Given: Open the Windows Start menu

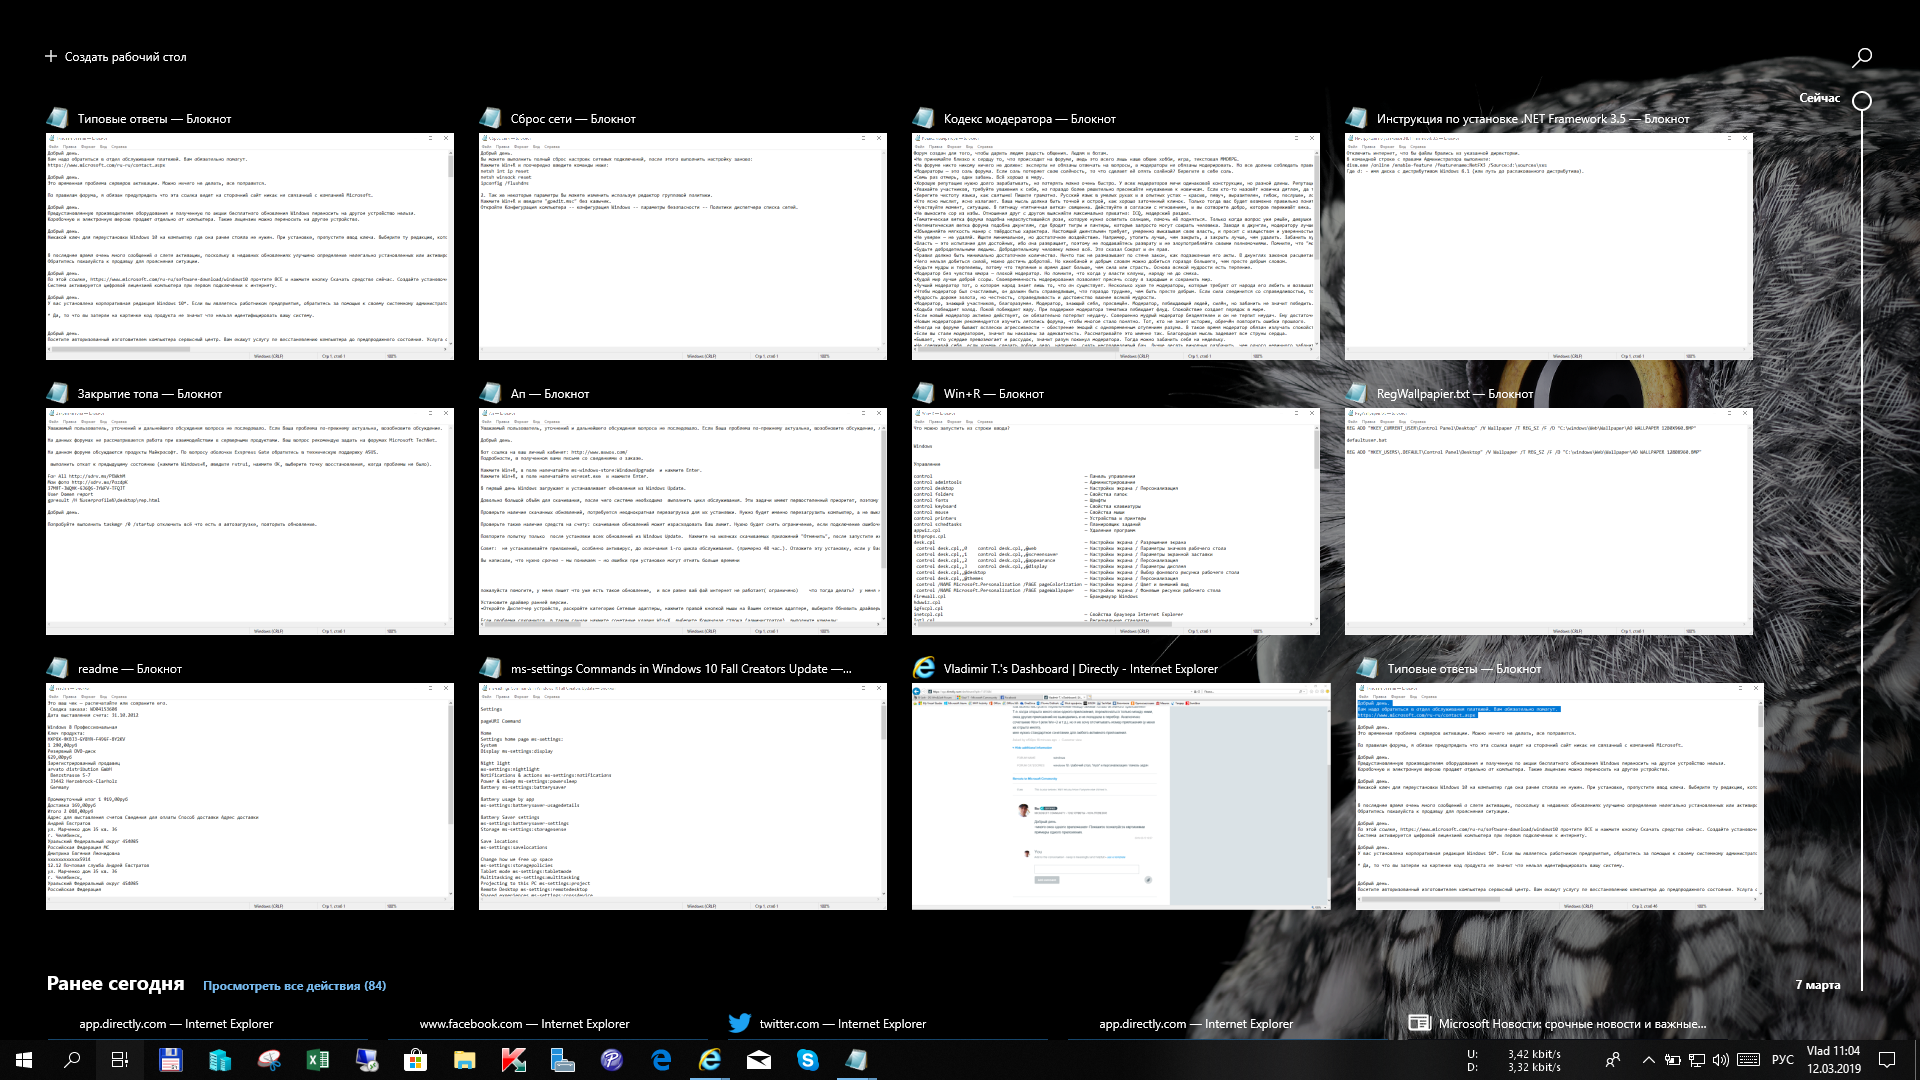Looking at the screenshot, I should click(x=24, y=1060).
